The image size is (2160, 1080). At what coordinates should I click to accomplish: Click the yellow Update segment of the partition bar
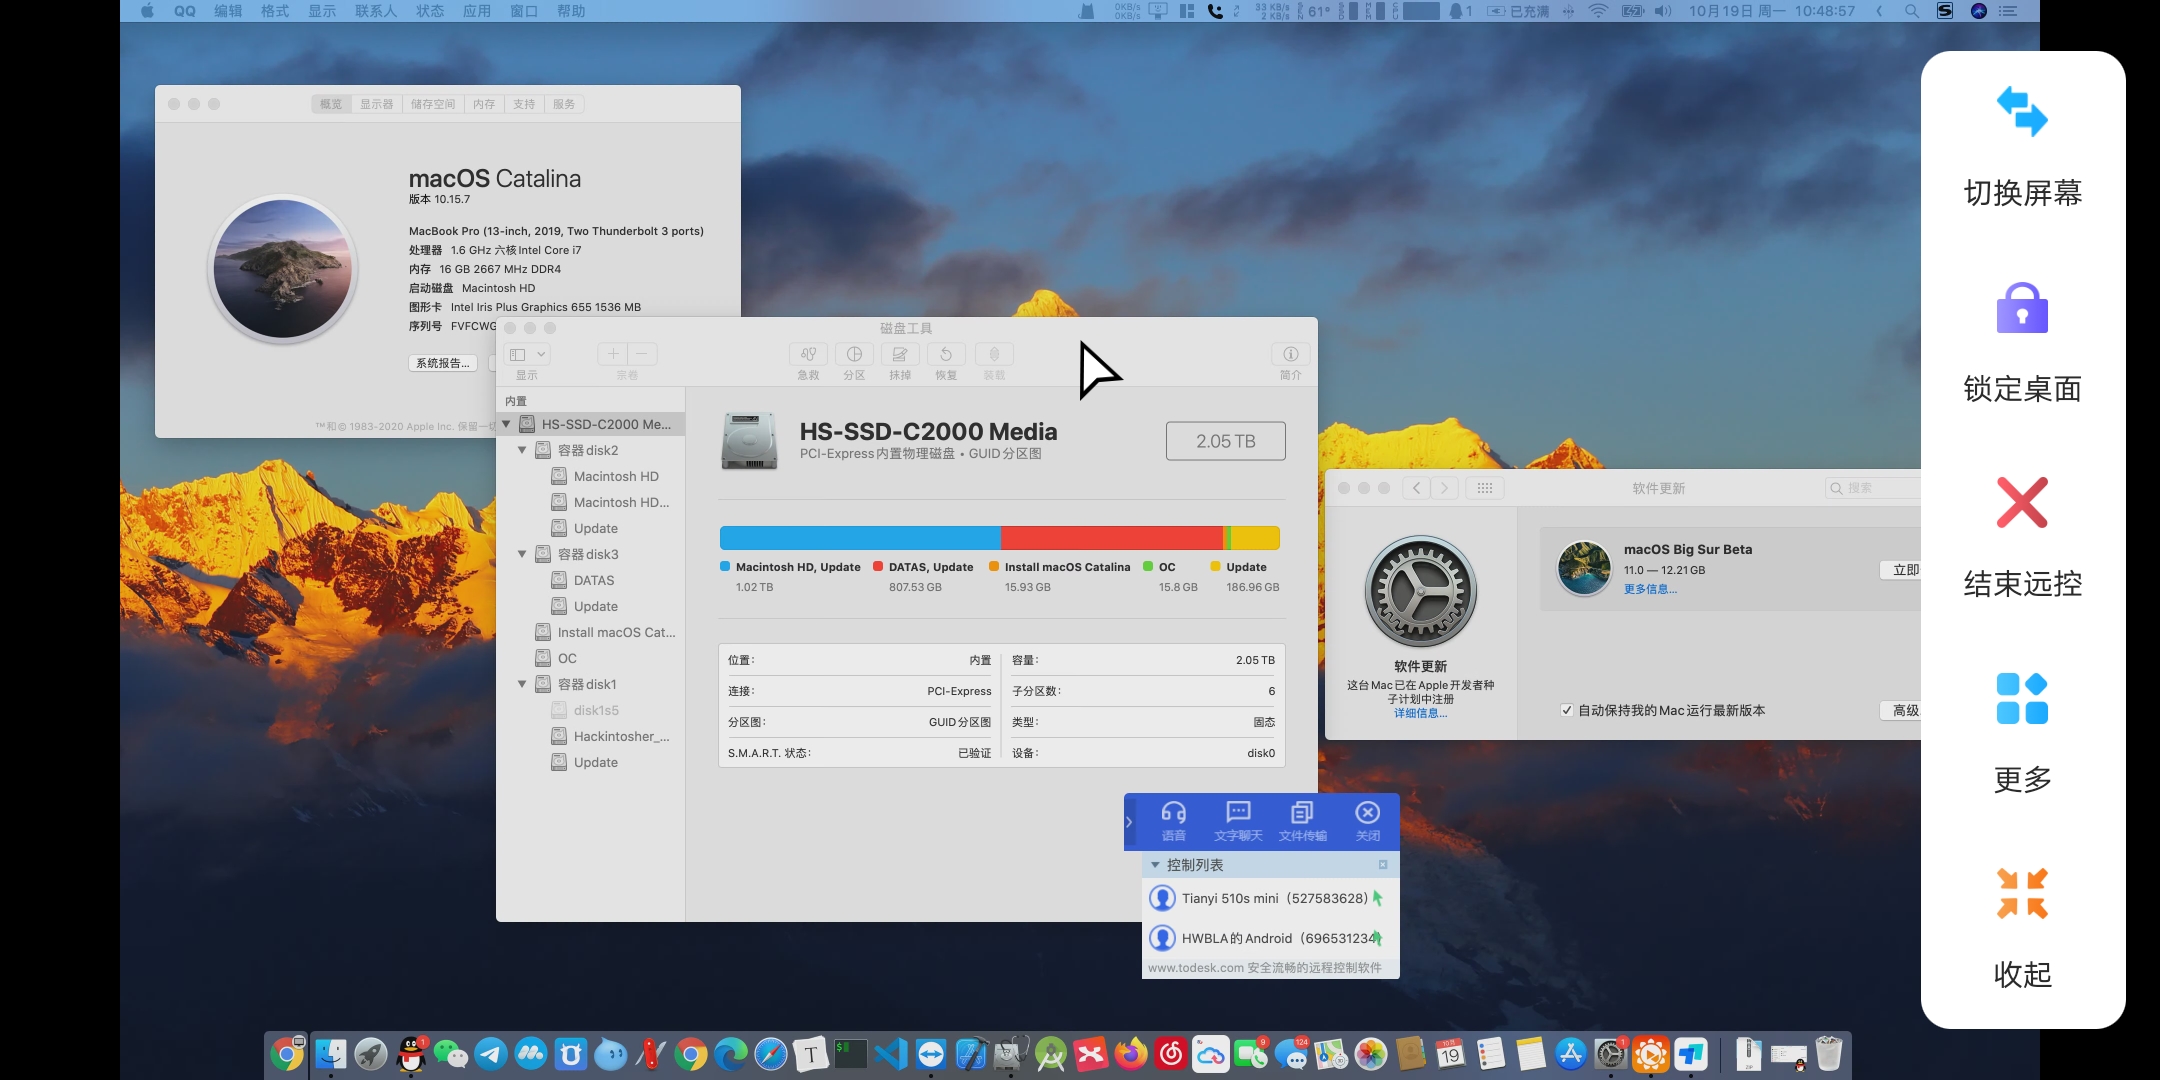pos(1255,538)
